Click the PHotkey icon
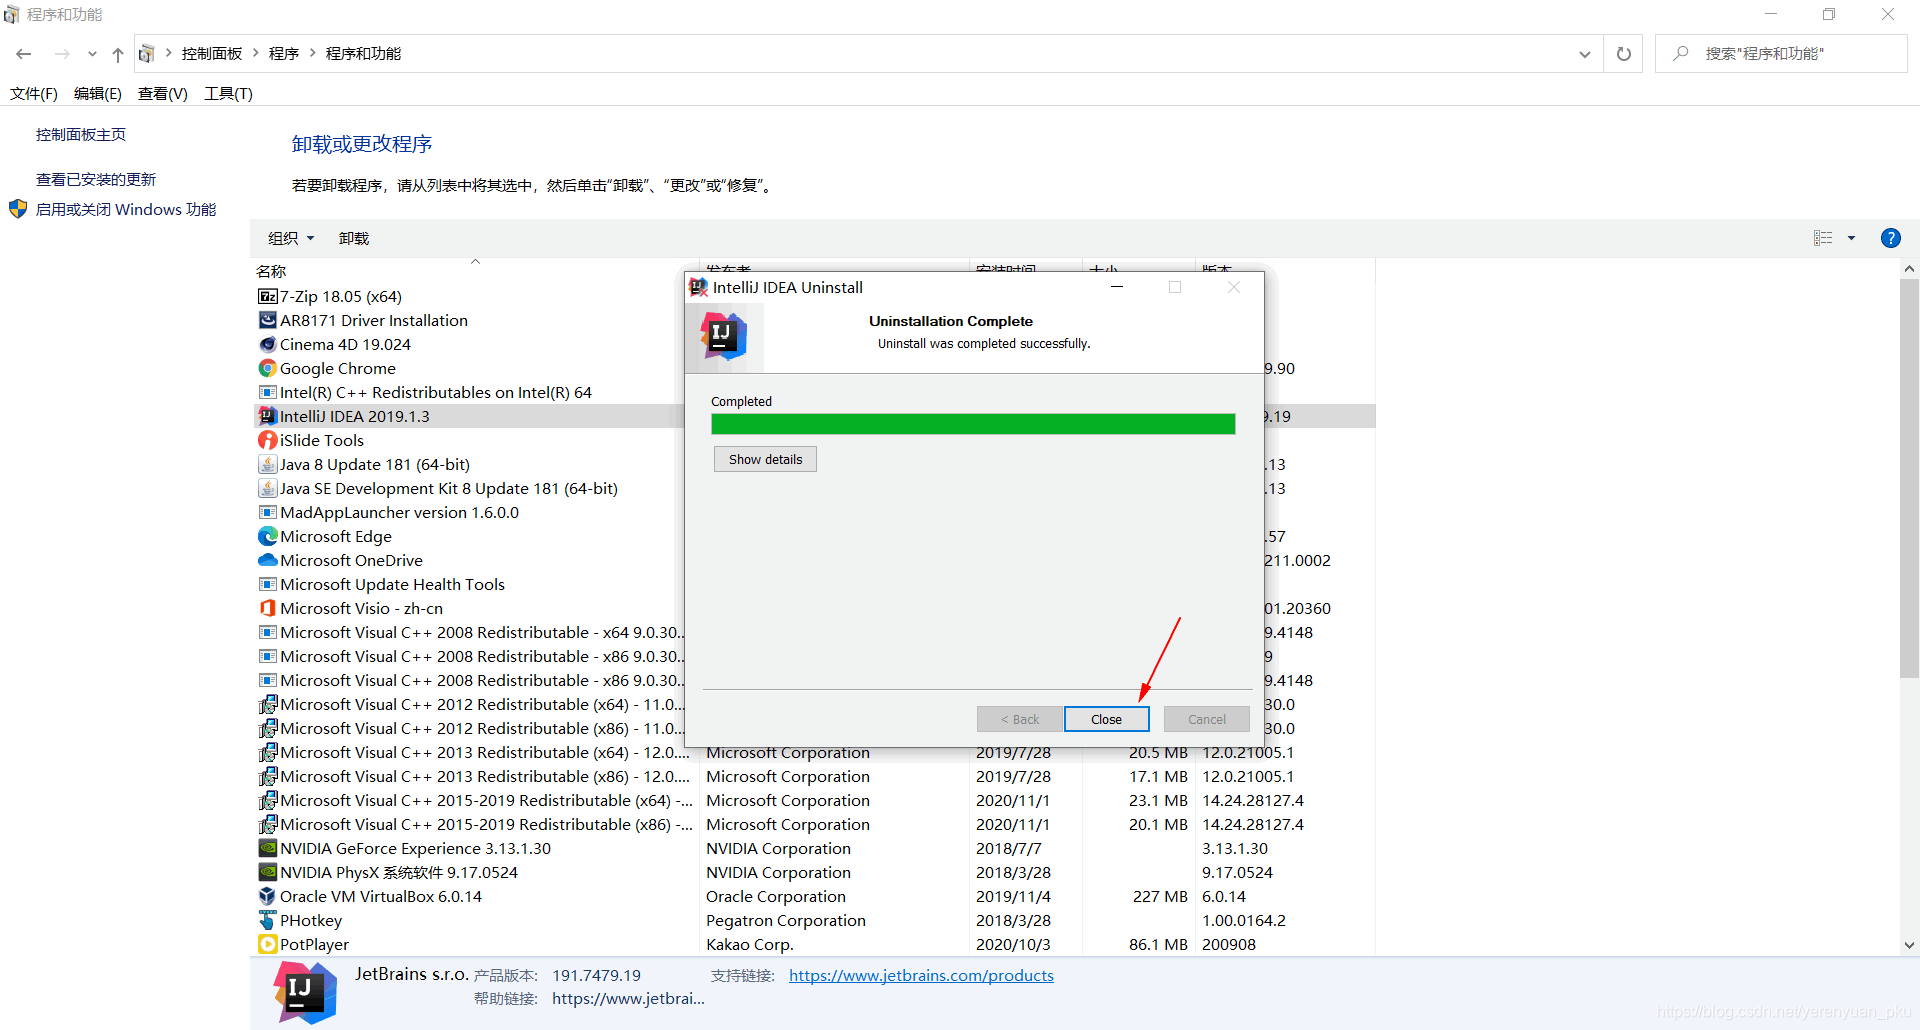The image size is (1920, 1030). pyautogui.click(x=268, y=920)
